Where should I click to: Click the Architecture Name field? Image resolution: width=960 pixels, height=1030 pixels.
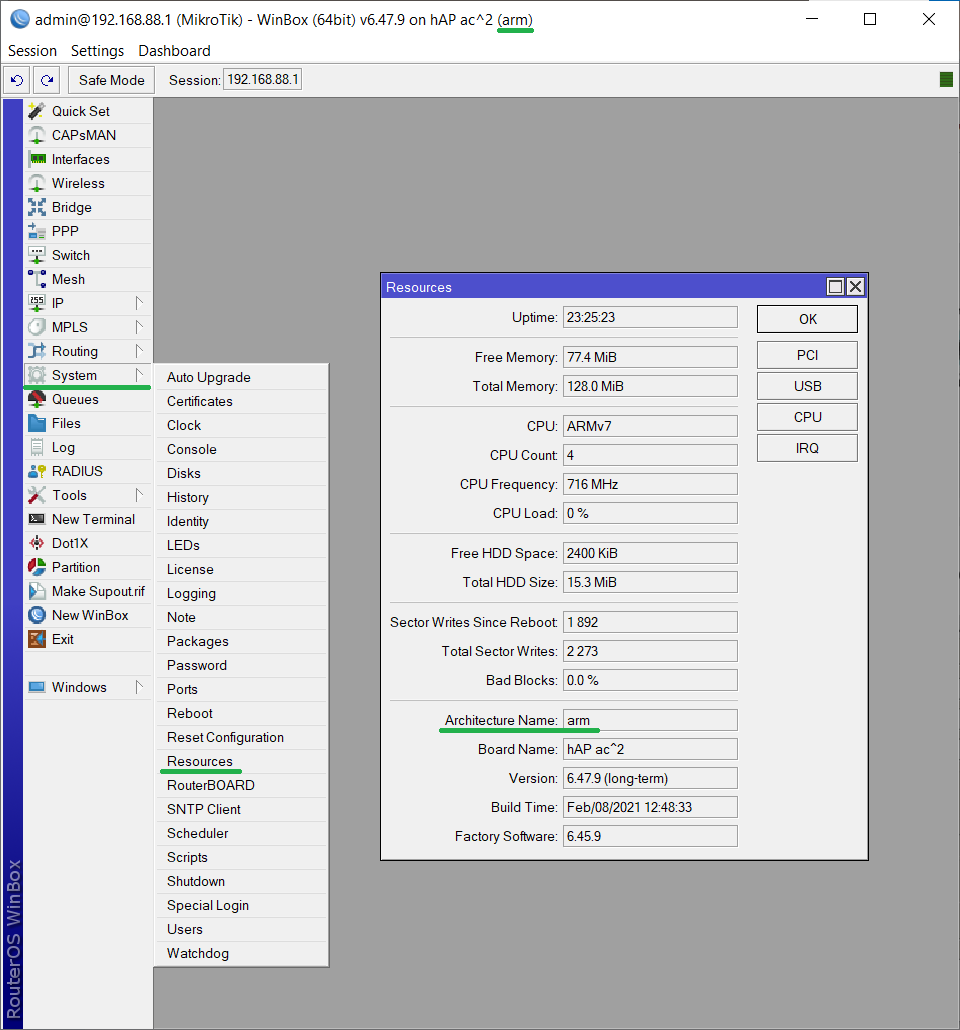[650, 720]
